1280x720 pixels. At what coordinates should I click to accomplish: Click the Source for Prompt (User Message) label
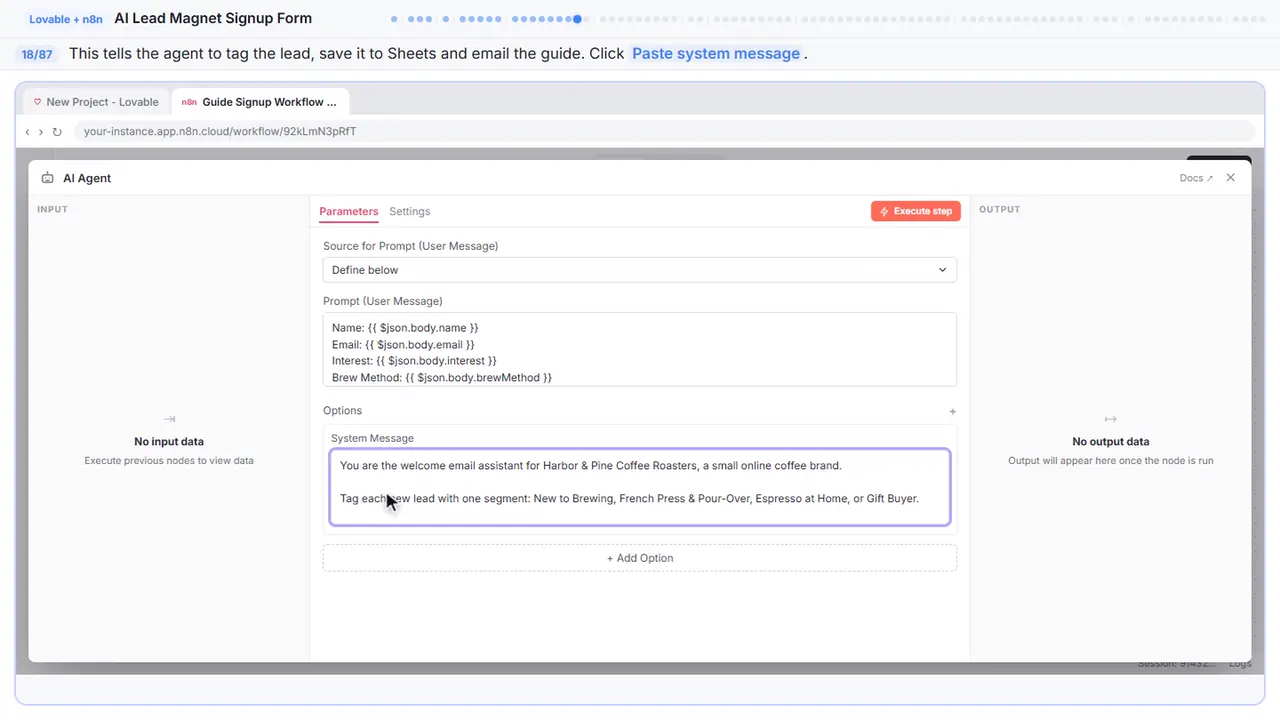click(x=410, y=246)
